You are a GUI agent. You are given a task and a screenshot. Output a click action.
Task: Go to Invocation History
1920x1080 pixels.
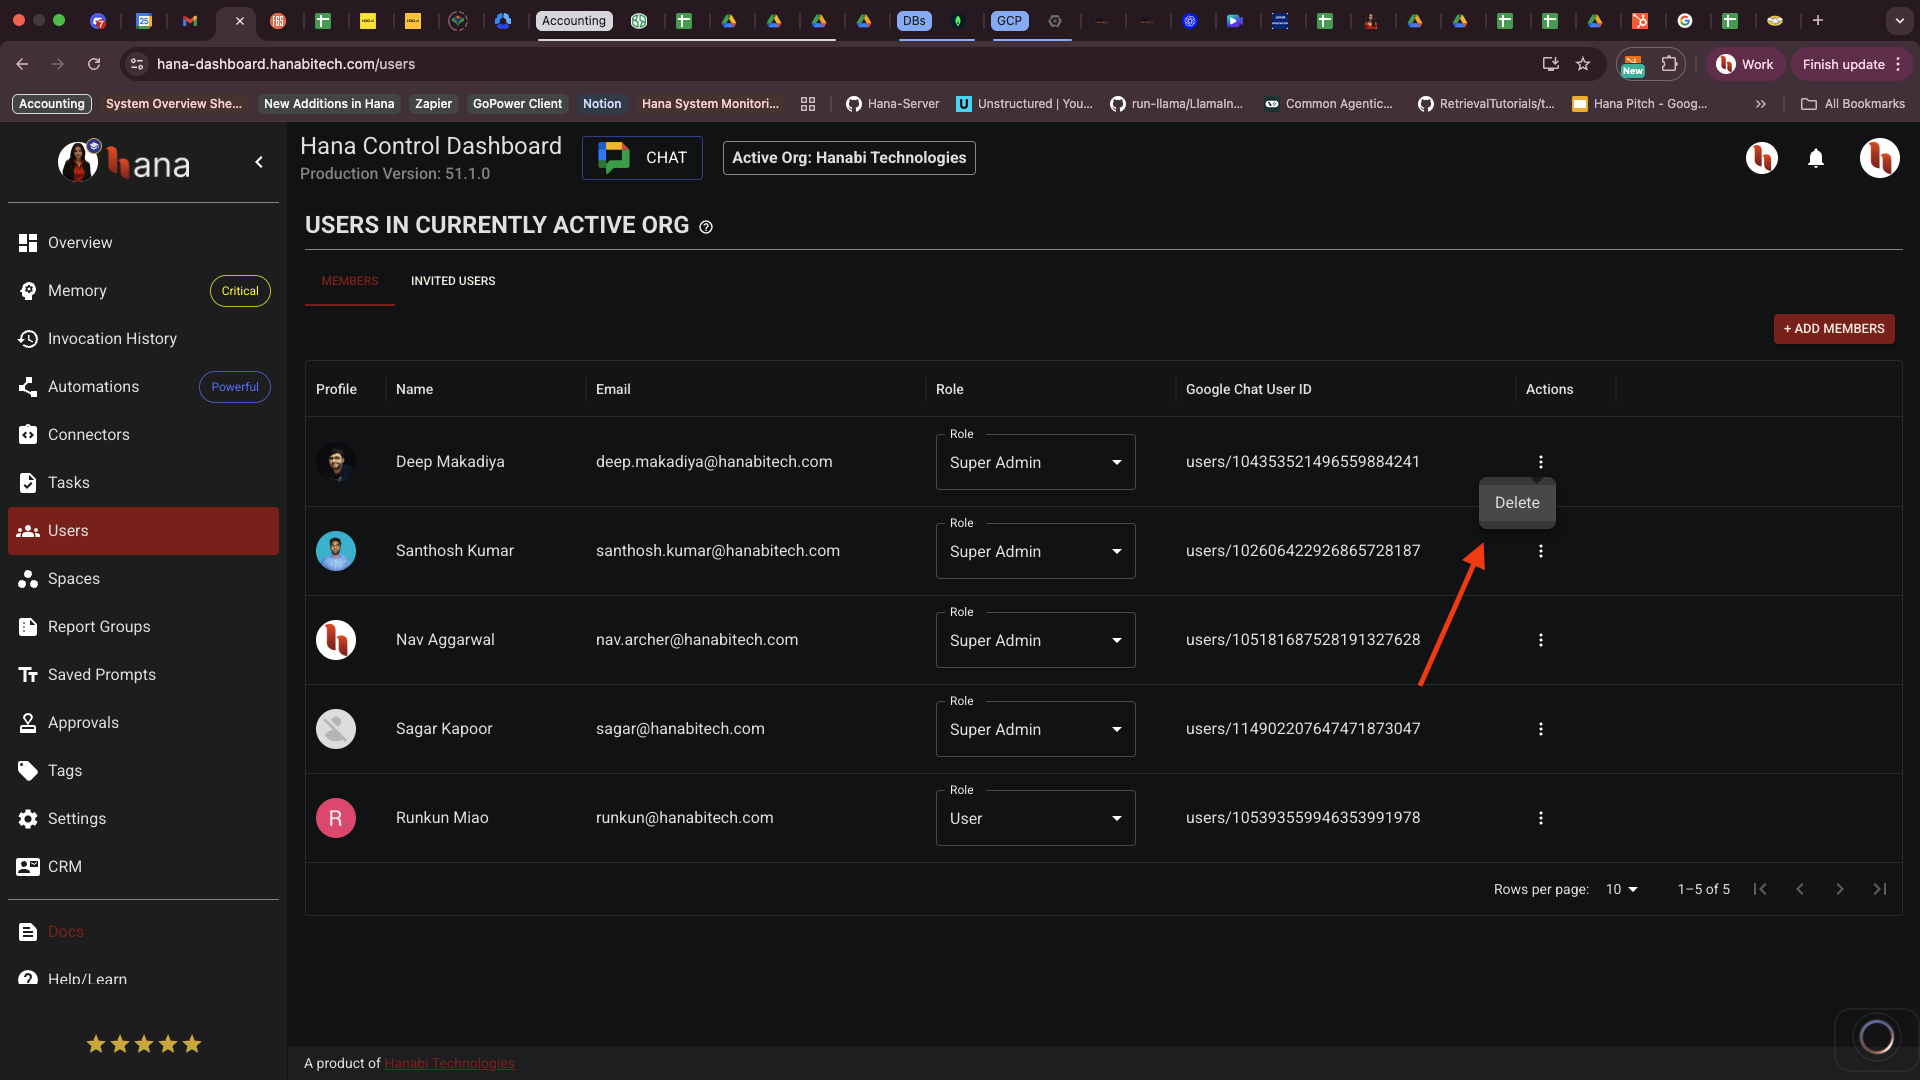coord(143,339)
